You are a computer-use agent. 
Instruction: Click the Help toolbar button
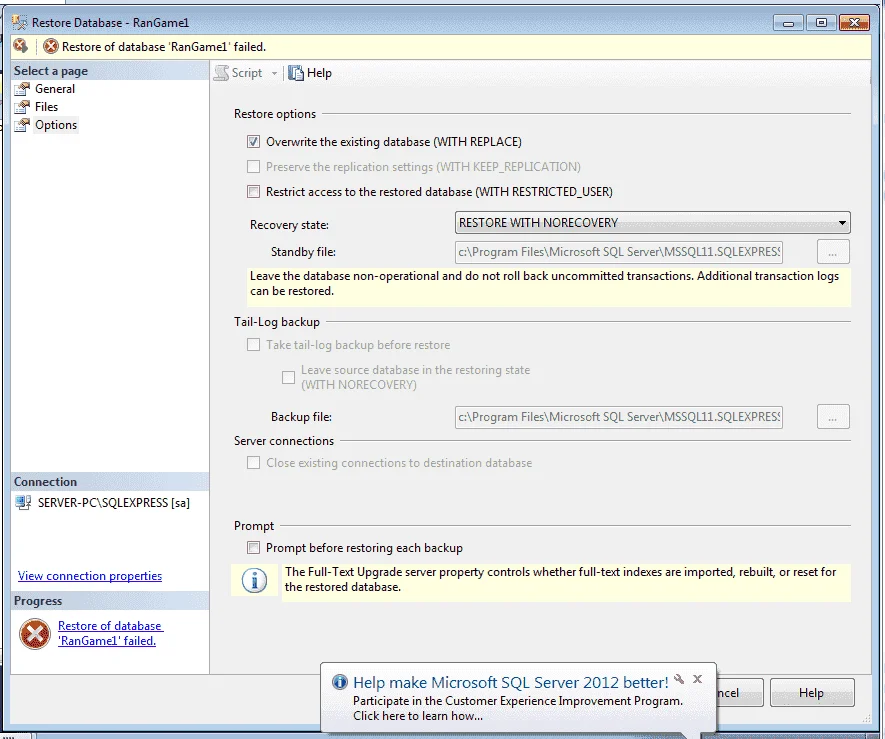(x=310, y=73)
